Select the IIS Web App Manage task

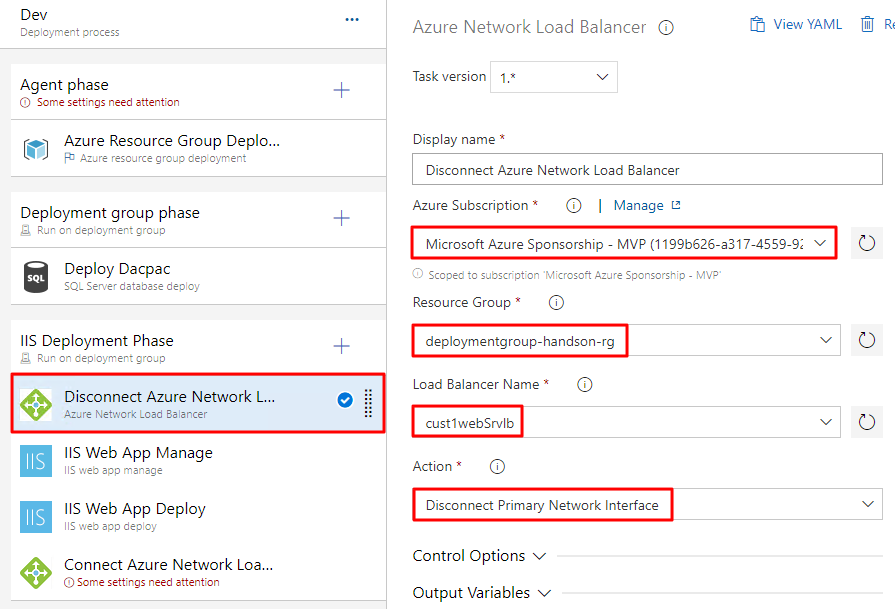(x=198, y=461)
